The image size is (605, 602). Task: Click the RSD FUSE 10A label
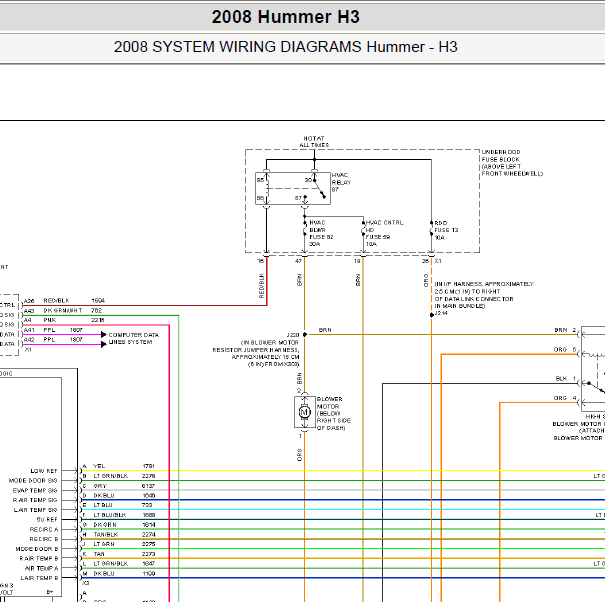(x=446, y=230)
